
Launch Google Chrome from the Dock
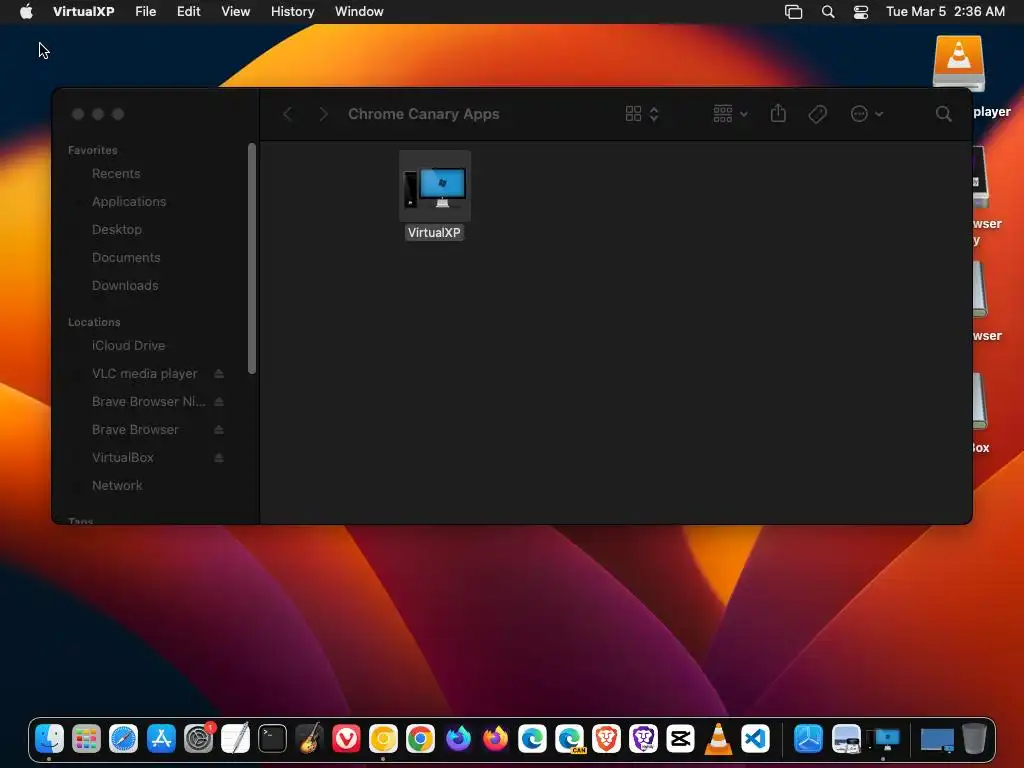[421, 739]
